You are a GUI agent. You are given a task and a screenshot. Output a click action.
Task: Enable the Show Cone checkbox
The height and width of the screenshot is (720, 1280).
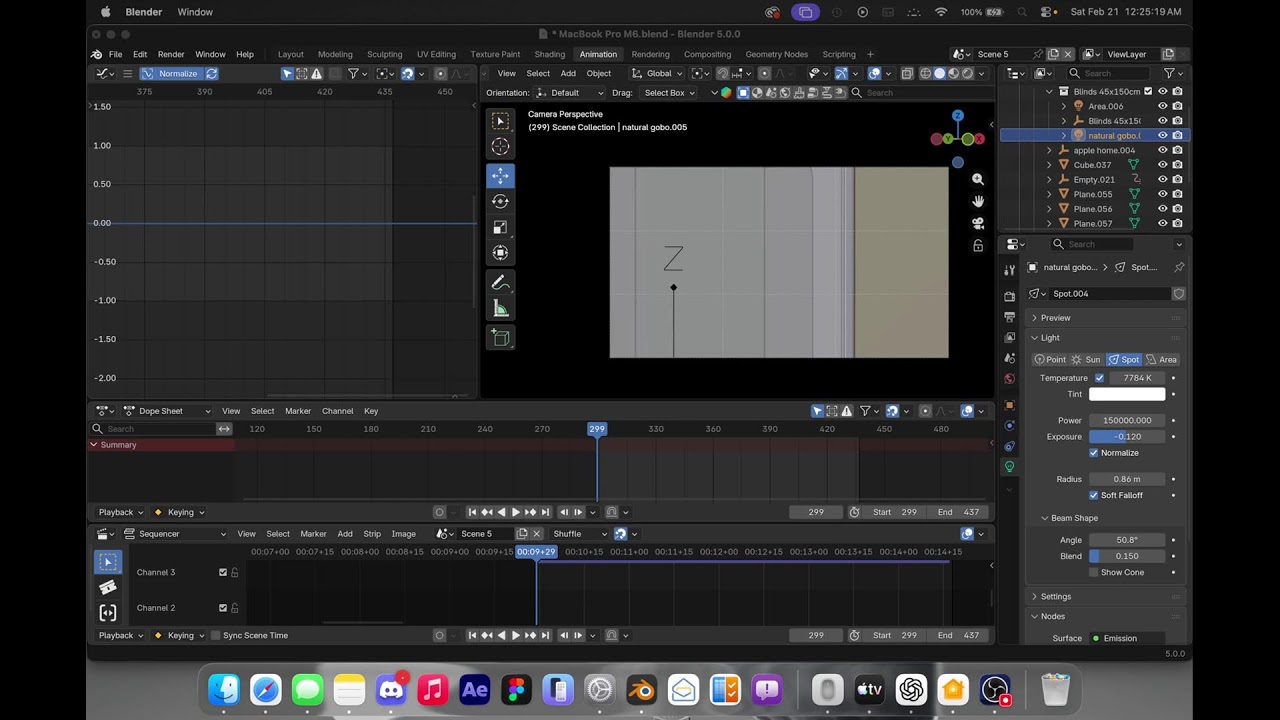tap(1094, 572)
